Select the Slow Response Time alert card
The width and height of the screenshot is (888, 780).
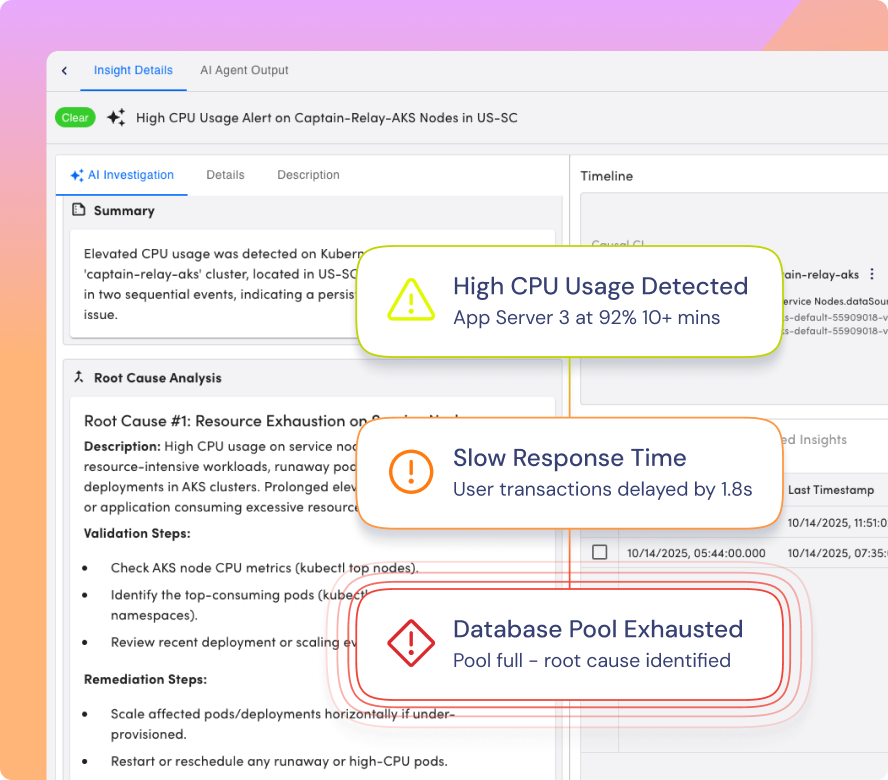(x=568, y=472)
